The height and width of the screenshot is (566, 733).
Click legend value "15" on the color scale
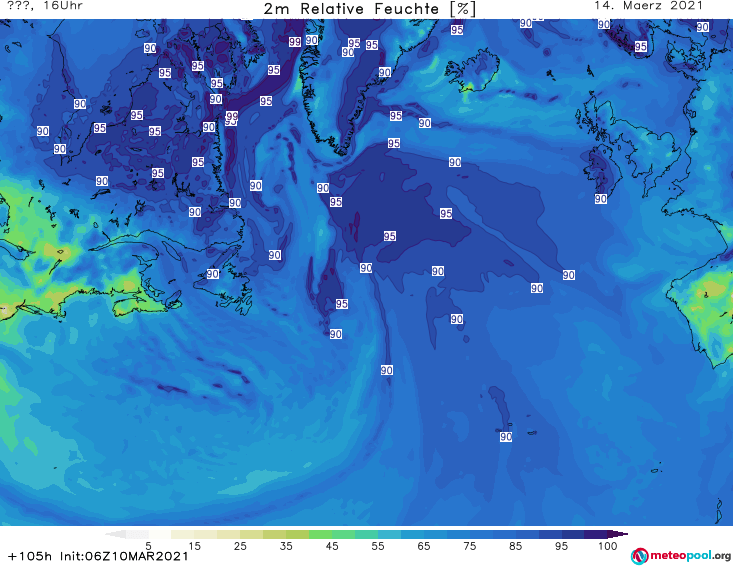(194, 546)
